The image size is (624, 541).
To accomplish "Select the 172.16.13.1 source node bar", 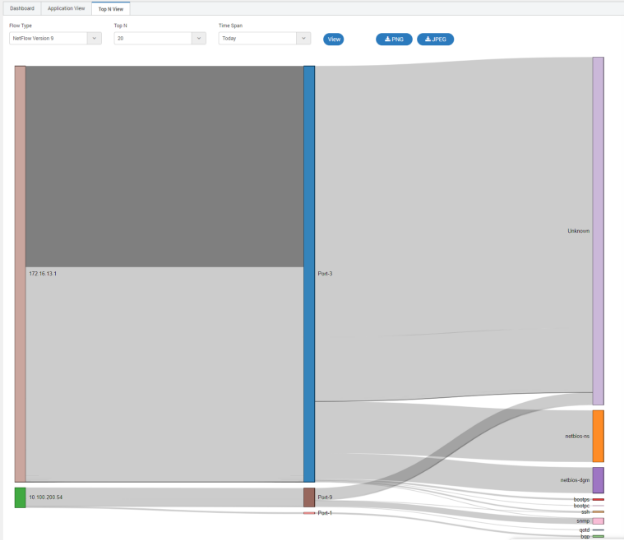I will click(x=20, y=274).
